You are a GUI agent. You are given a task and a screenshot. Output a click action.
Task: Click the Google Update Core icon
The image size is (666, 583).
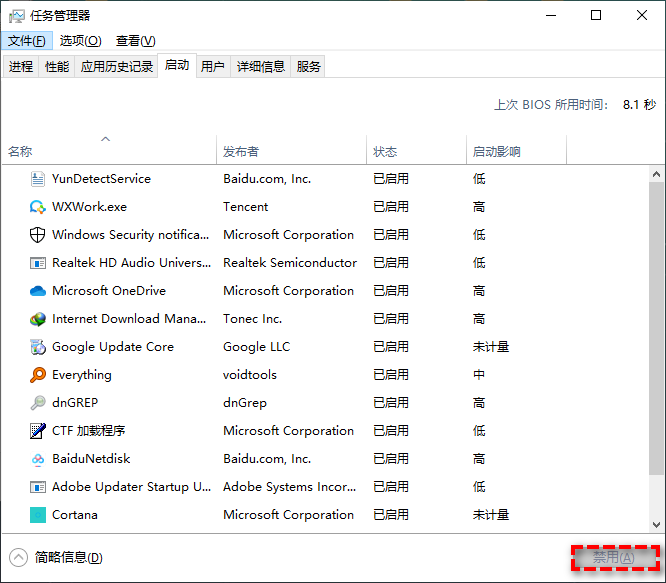pyautogui.click(x=37, y=347)
